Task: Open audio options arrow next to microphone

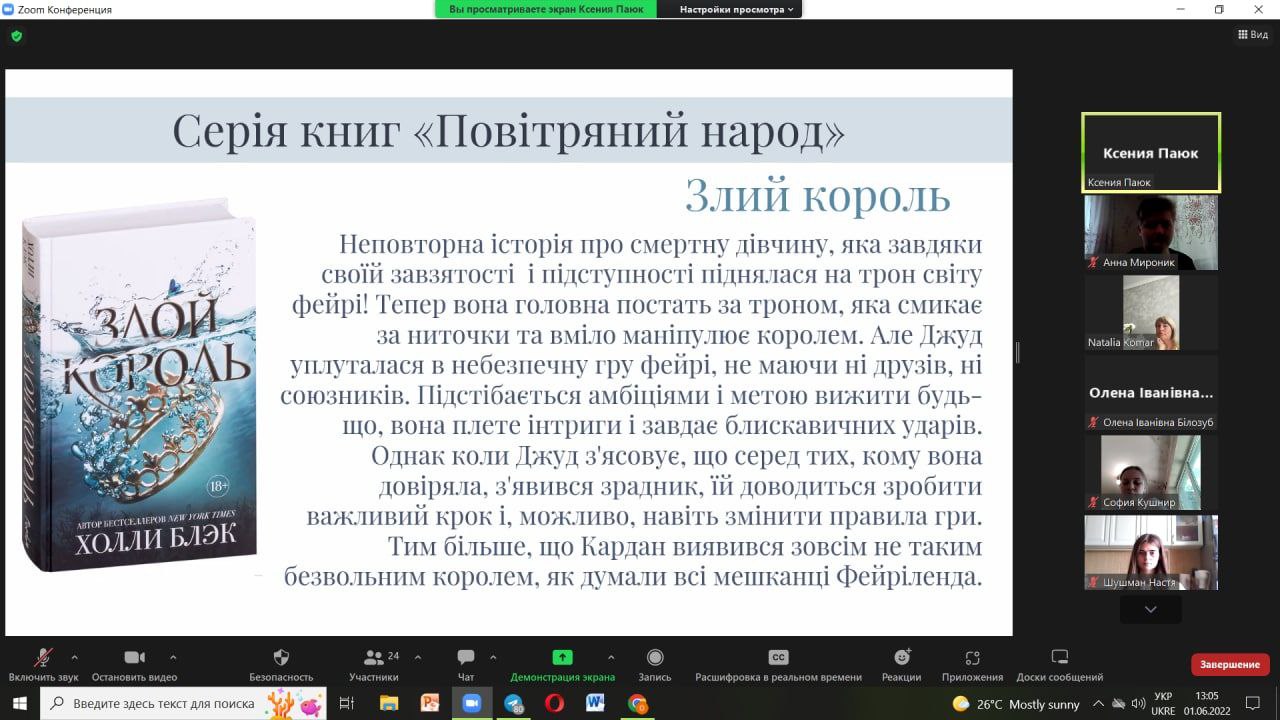Action: tap(74, 657)
